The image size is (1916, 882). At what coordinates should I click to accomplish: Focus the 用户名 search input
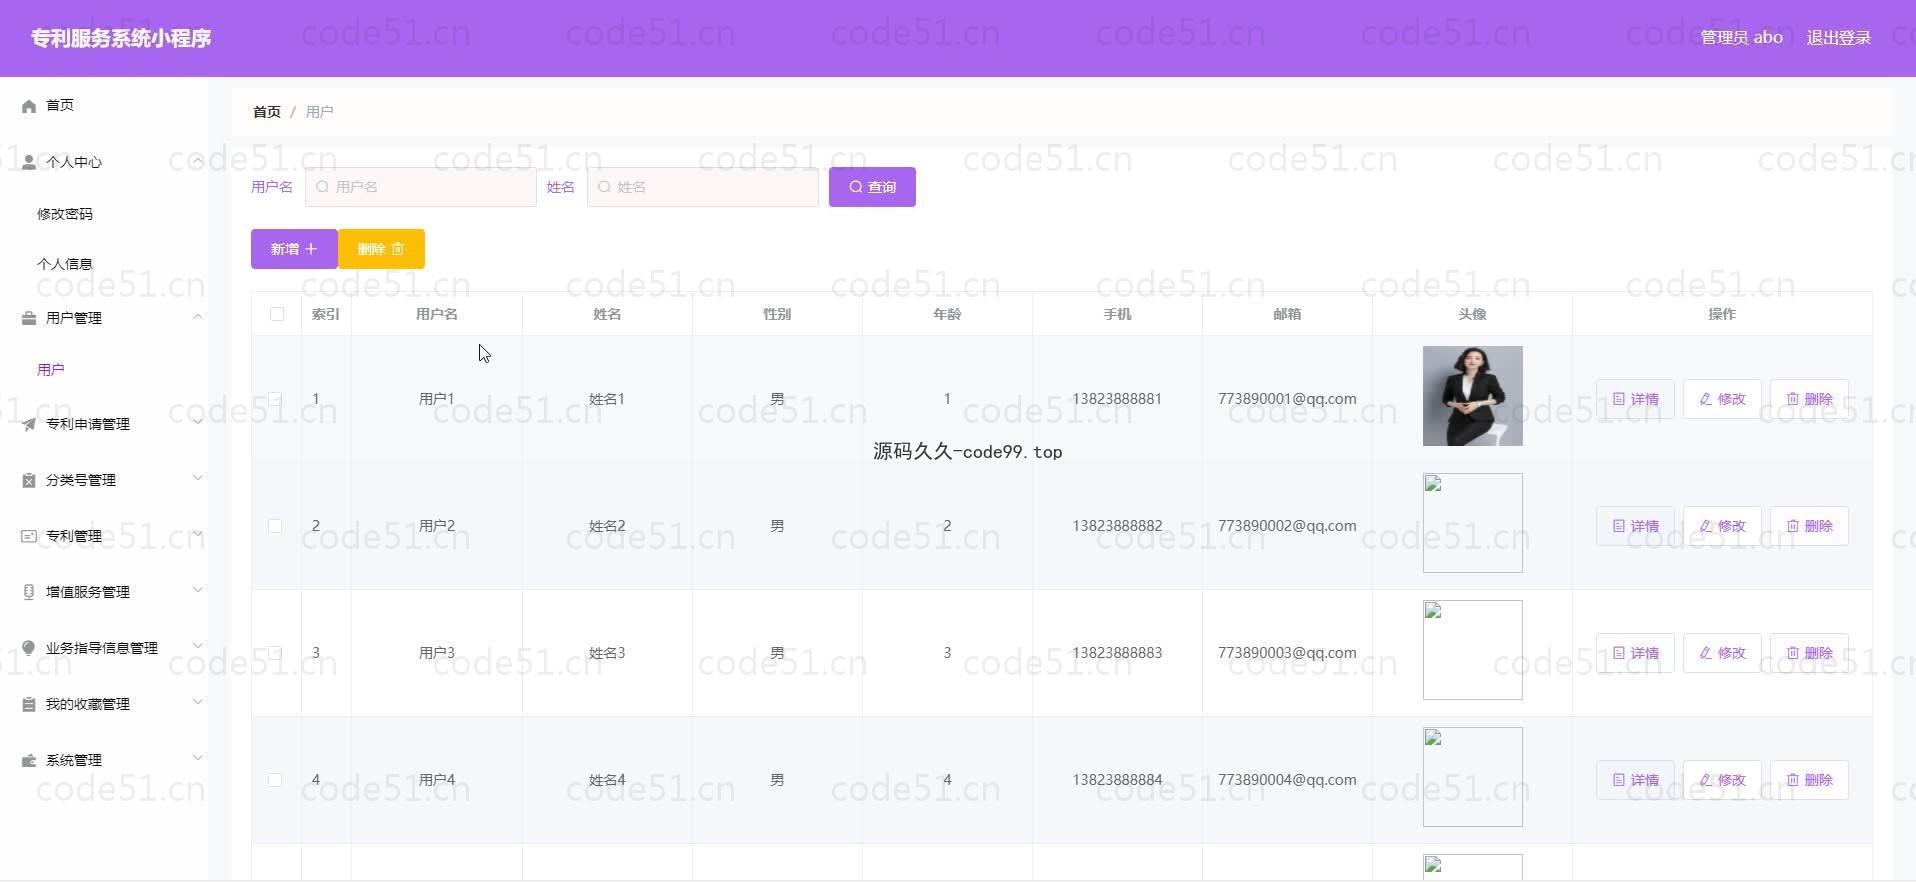pos(421,187)
